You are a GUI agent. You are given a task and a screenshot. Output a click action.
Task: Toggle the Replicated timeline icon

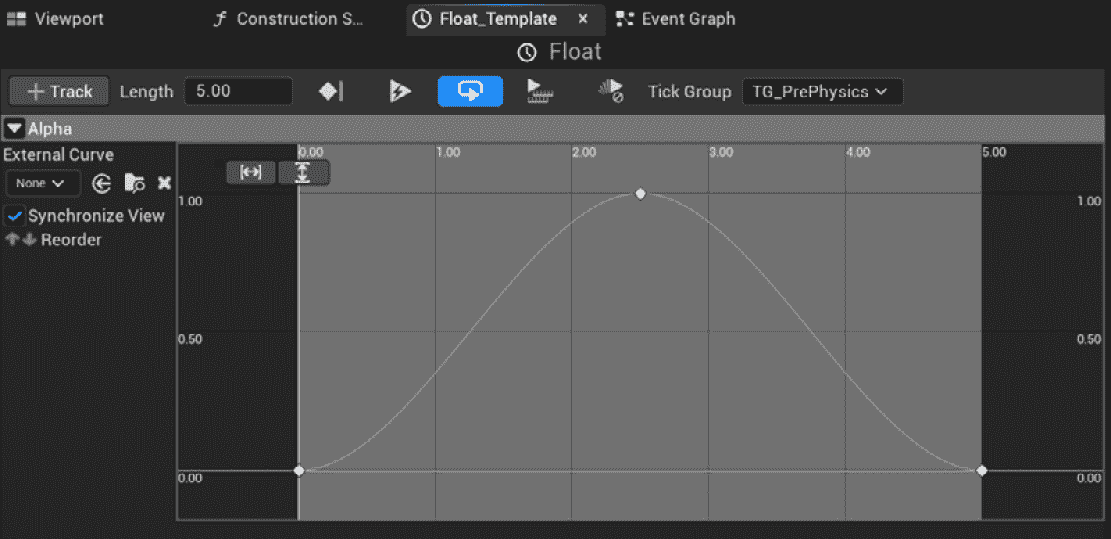pyautogui.click(x=541, y=91)
